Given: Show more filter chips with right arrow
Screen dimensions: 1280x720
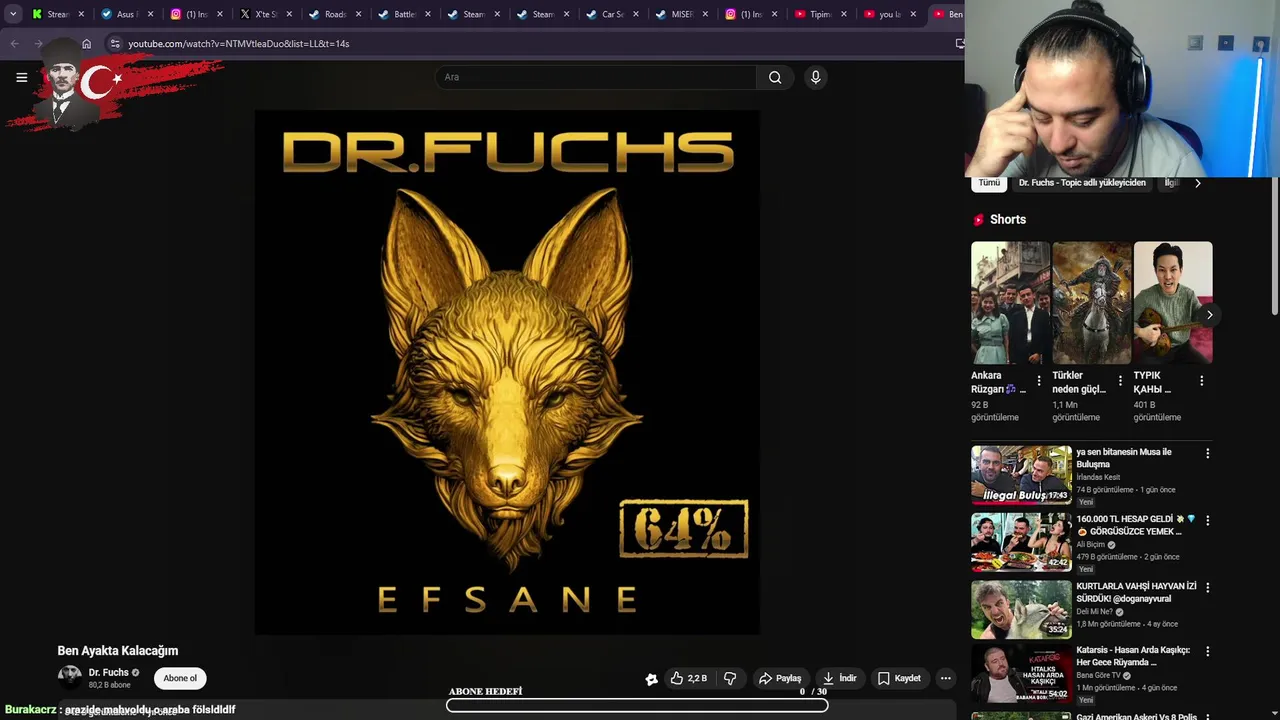Looking at the screenshot, I should (1197, 183).
